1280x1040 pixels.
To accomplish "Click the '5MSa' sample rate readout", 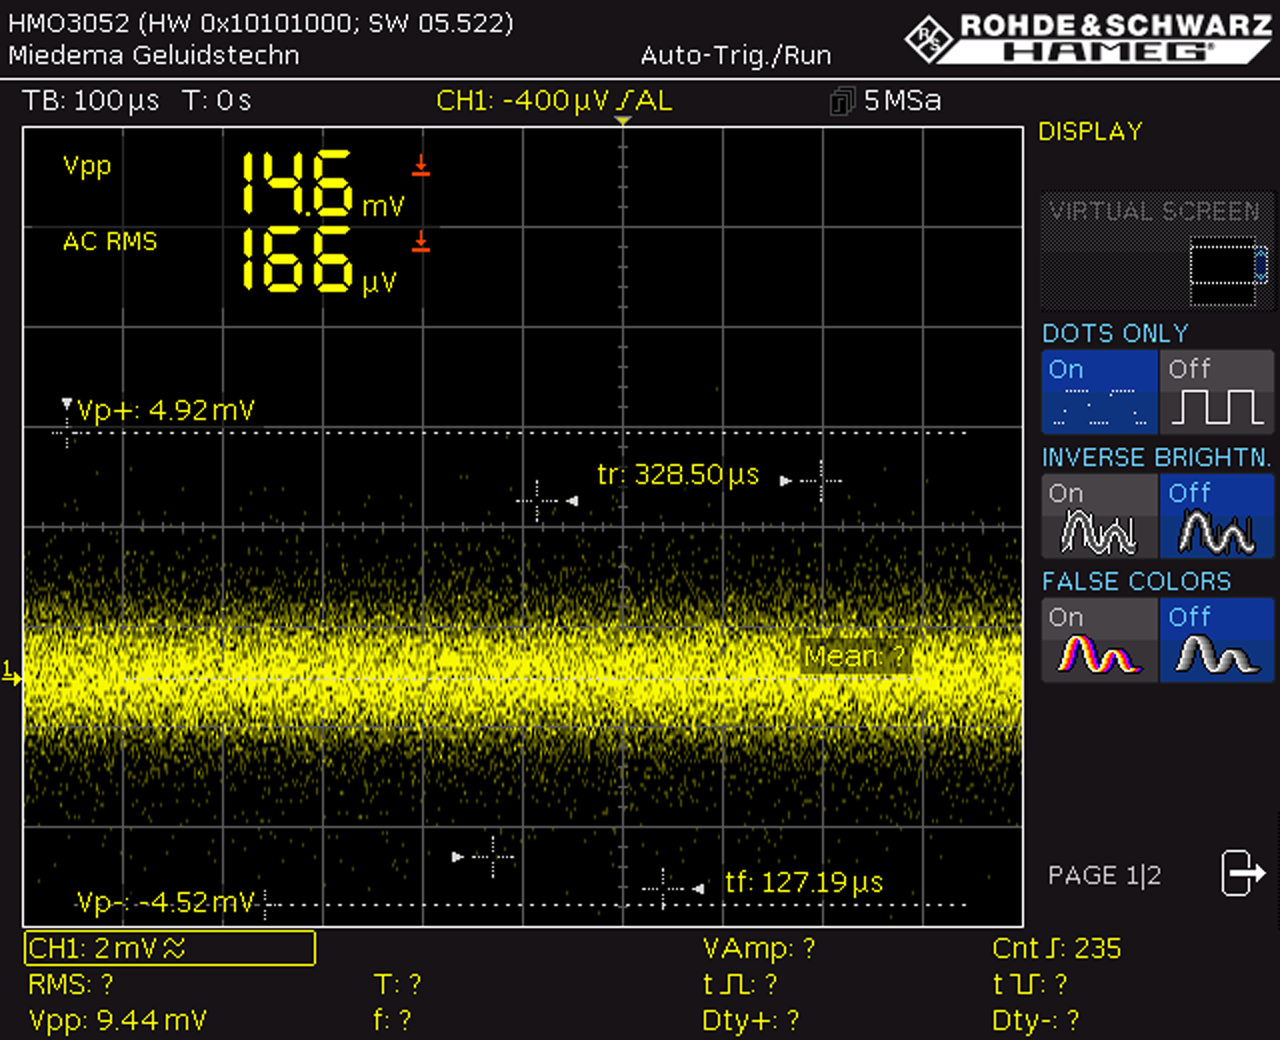I will coord(902,101).
